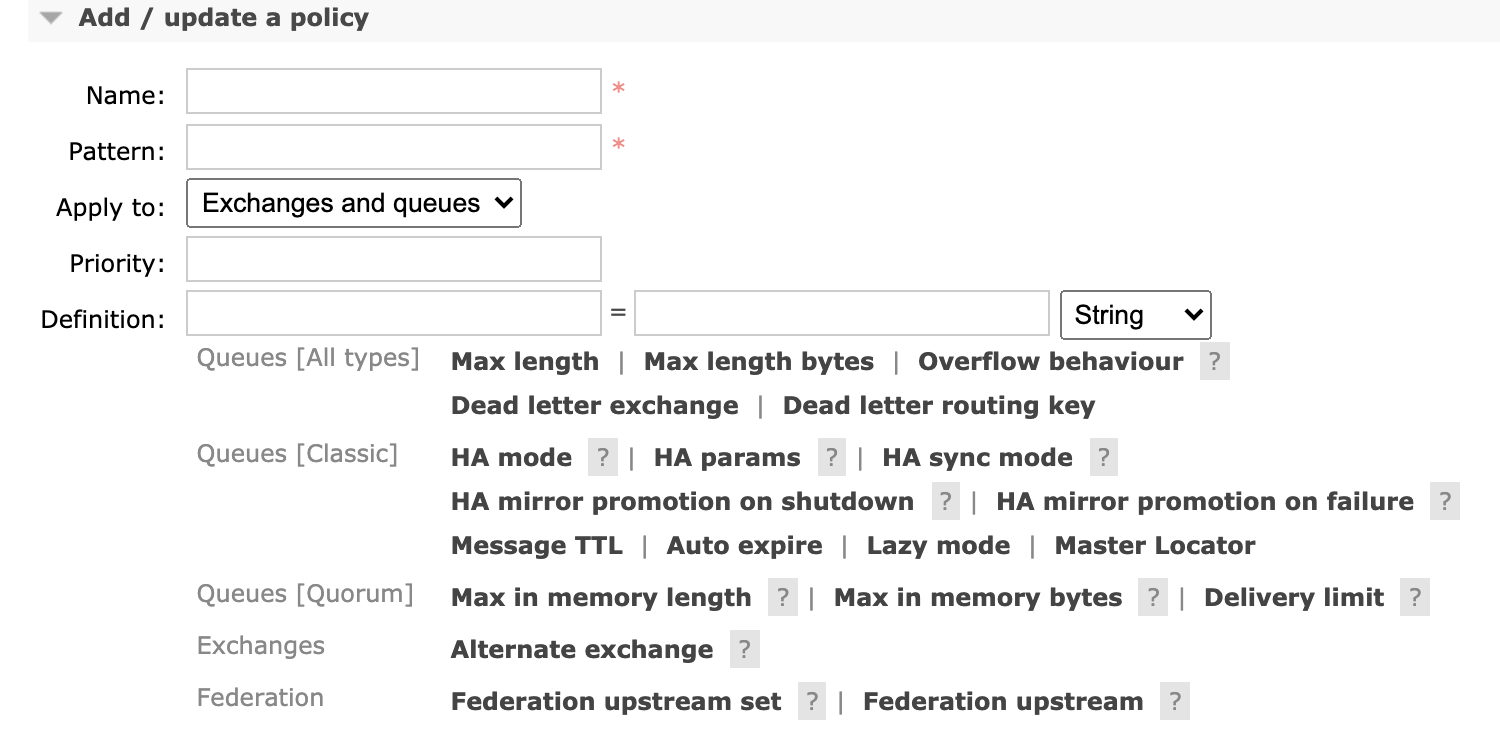Show help for HA sync mode
The image size is (1500, 738).
click(1103, 458)
